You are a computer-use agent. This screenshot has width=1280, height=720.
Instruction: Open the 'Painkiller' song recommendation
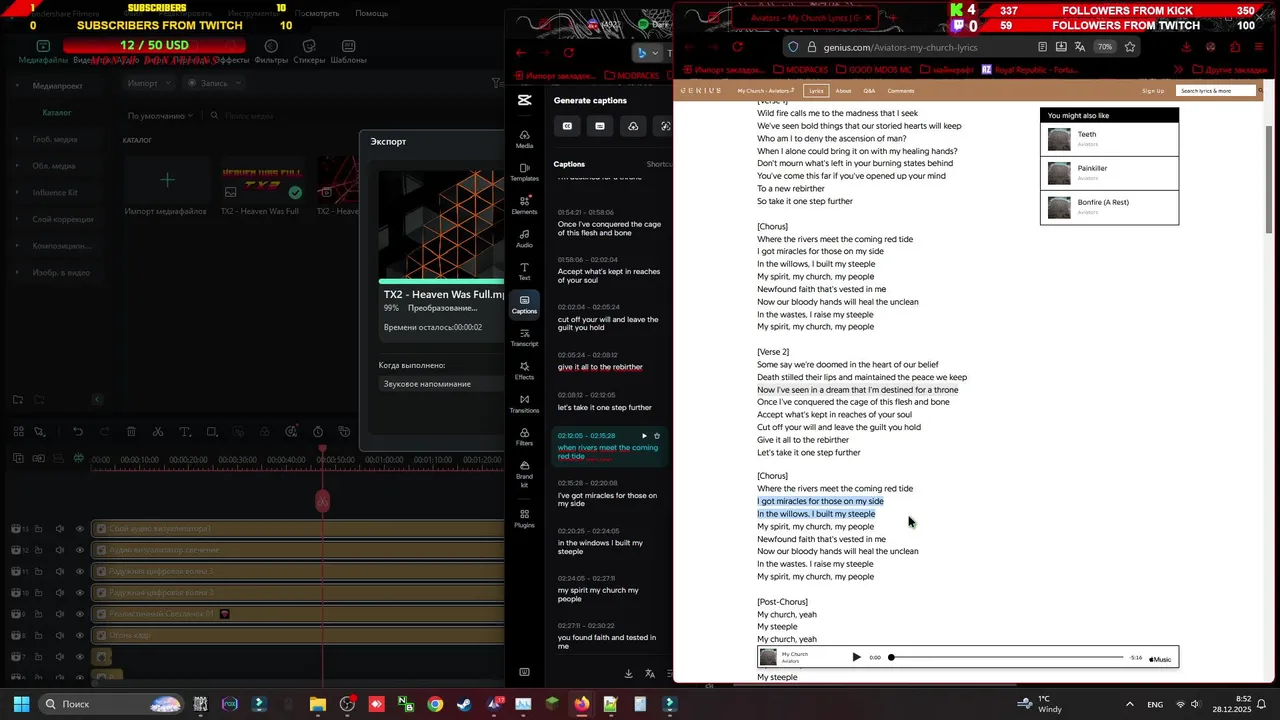[1109, 173]
